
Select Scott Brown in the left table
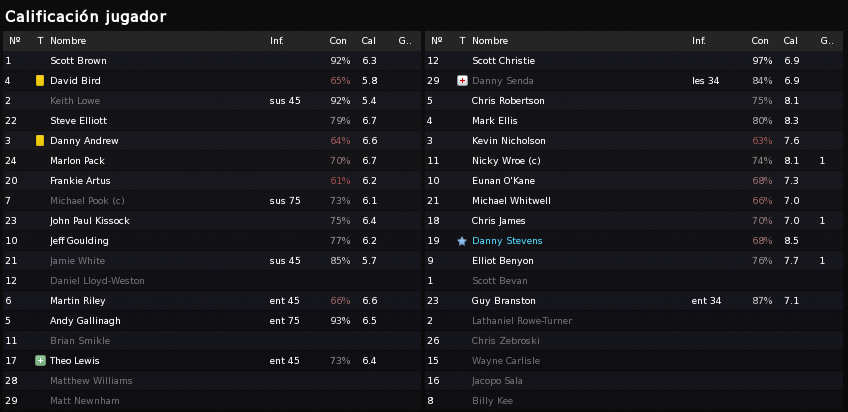pos(212,61)
